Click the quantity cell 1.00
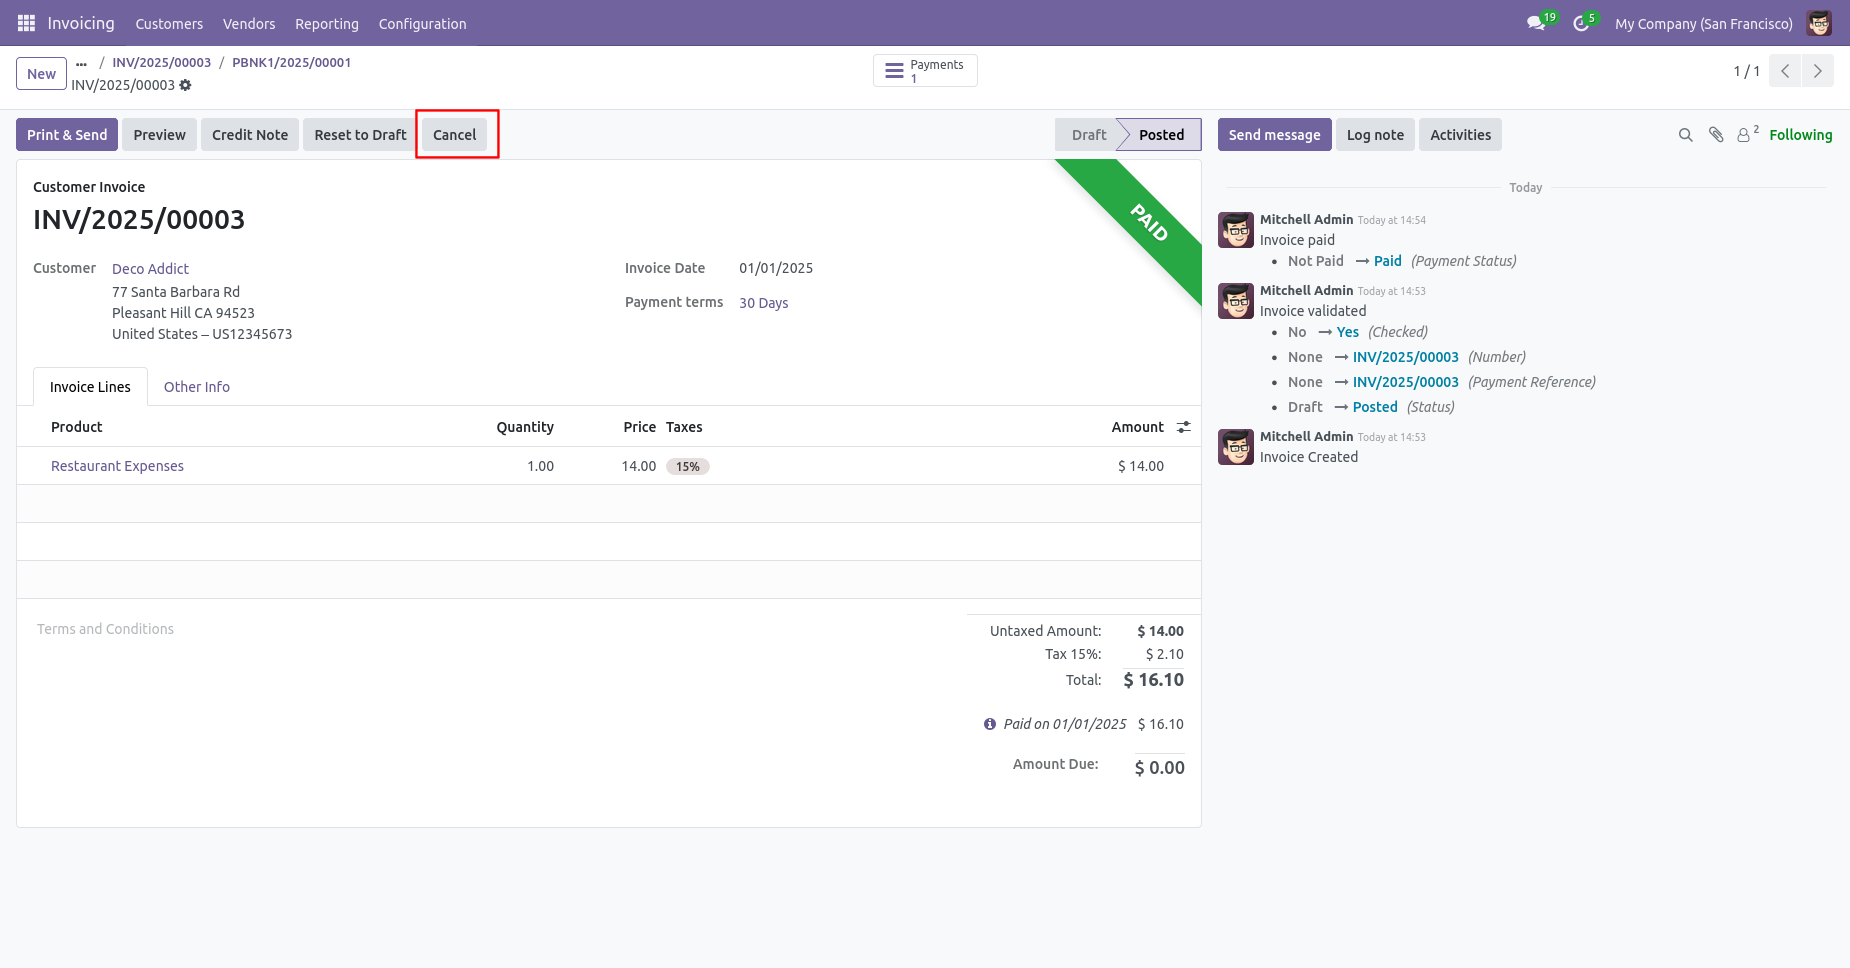This screenshot has width=1850, height=968. click(x=540, y=466)
